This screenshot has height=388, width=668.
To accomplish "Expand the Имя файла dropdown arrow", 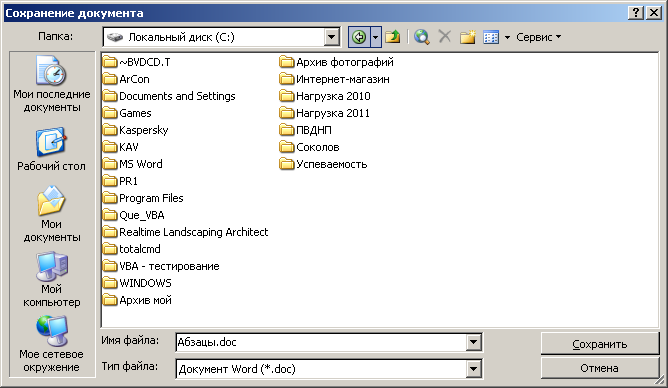I will coord(473,342).
